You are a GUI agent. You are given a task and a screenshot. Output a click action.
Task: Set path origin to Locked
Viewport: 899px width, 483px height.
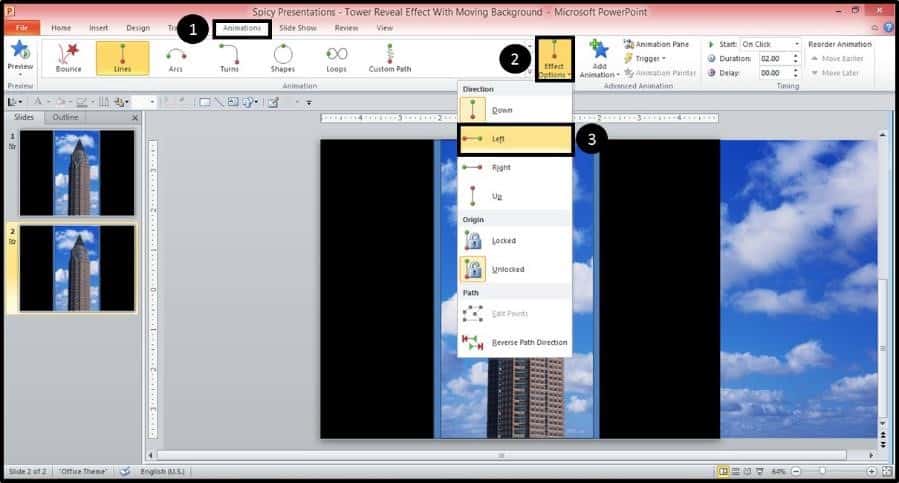click(x=515, y=240)
